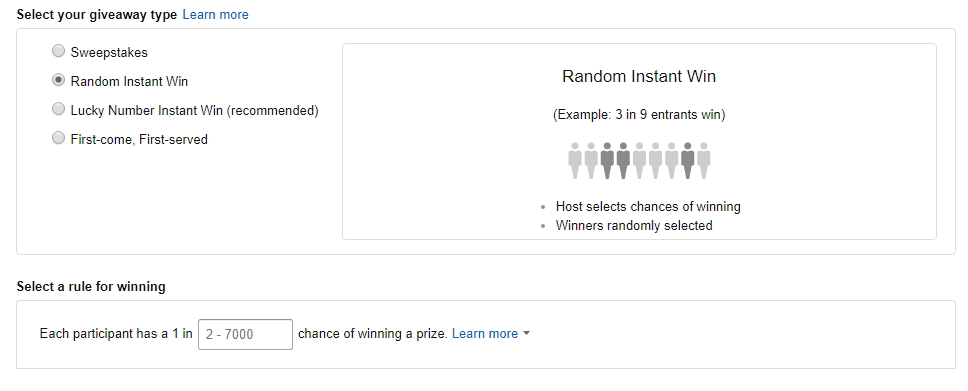The width and height of the screenshot is (968, 391).
Task: Select First-come, First-served radio button
Action: pos(58,138)
